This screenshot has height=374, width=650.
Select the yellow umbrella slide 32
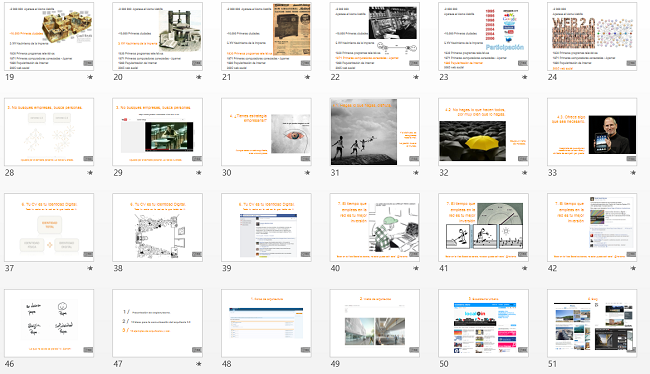pyautogui.click(x=483, y=132)
